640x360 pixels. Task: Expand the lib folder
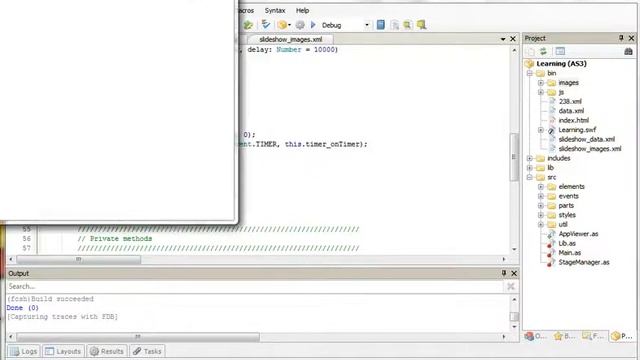pos(529,168)
